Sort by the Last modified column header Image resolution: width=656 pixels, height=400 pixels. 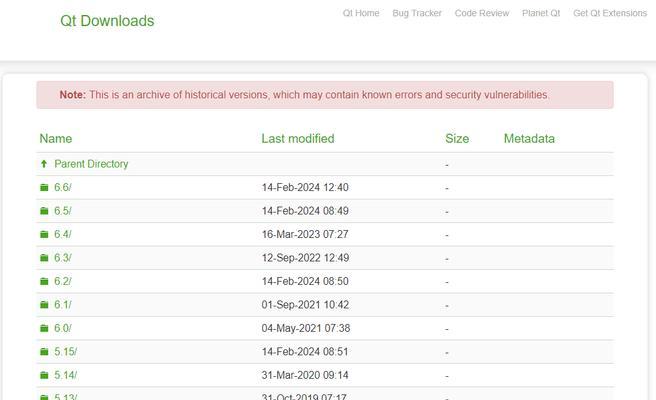click(298, 138)
